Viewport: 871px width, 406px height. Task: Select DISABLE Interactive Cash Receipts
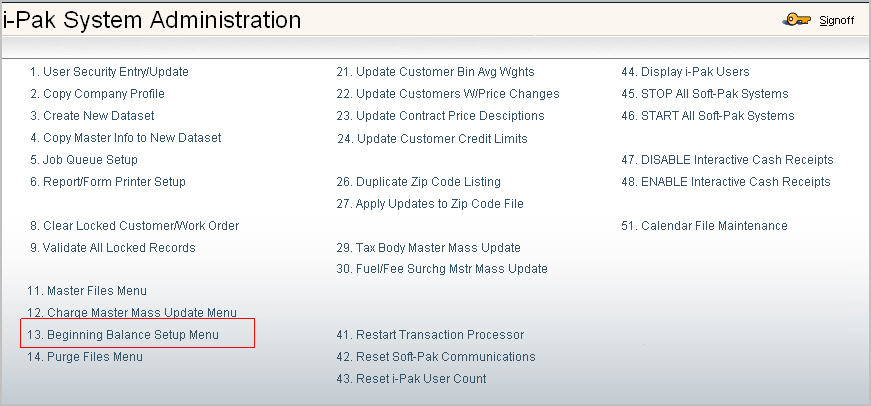pyautogui.click(x=728, y=160)
